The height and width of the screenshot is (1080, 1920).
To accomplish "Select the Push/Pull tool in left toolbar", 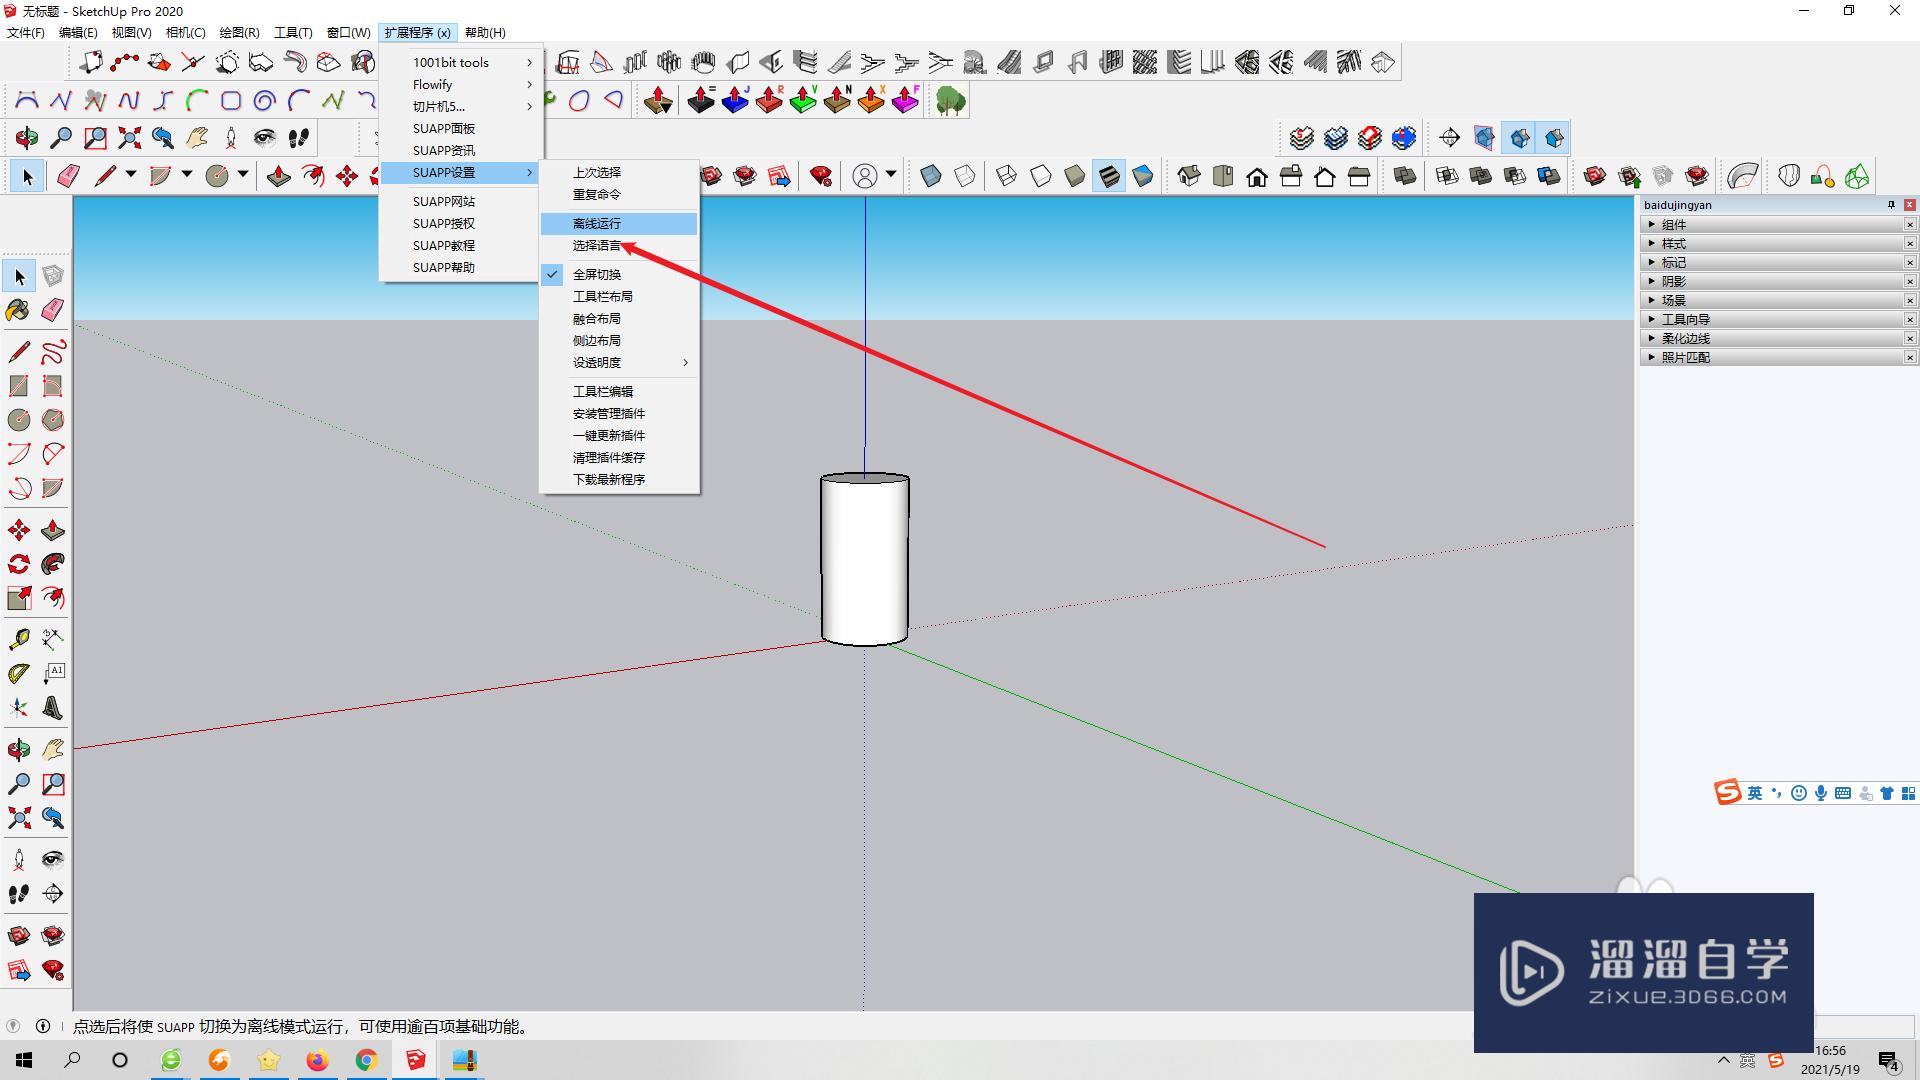I will tap(53, 530).
